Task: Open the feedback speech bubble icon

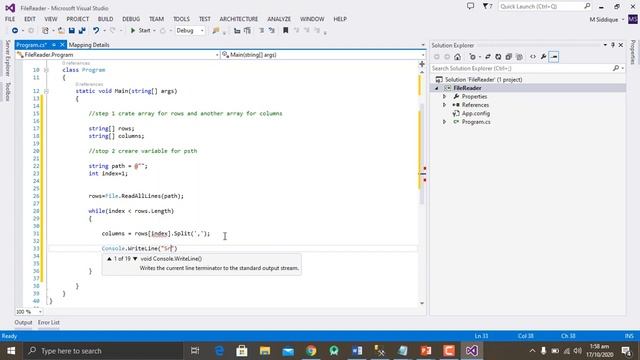Action: pyautogui.click(x=471, y=6)
